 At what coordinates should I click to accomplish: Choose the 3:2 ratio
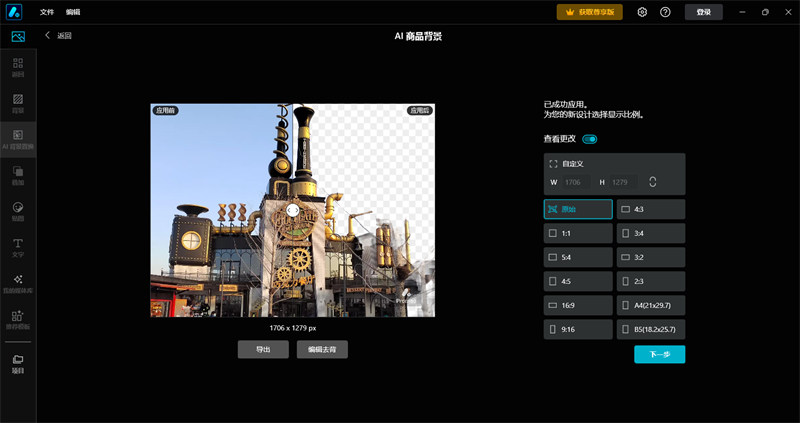[x=651, y=257]
